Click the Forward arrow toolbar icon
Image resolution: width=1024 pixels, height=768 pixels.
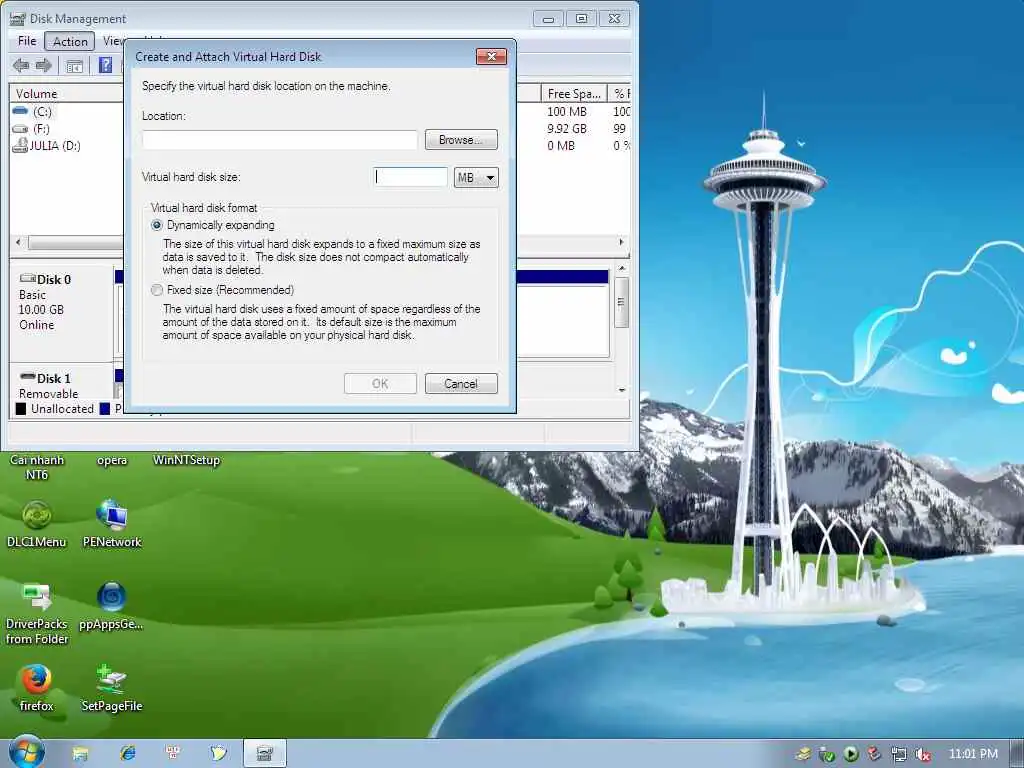(x=44, y=65)
